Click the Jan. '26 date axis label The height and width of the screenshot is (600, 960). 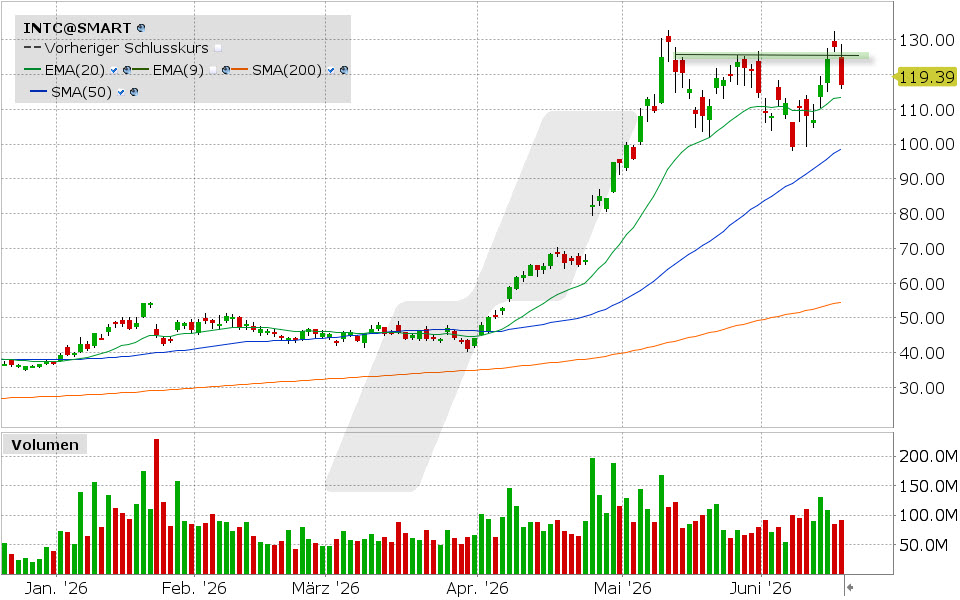point(56,589)
